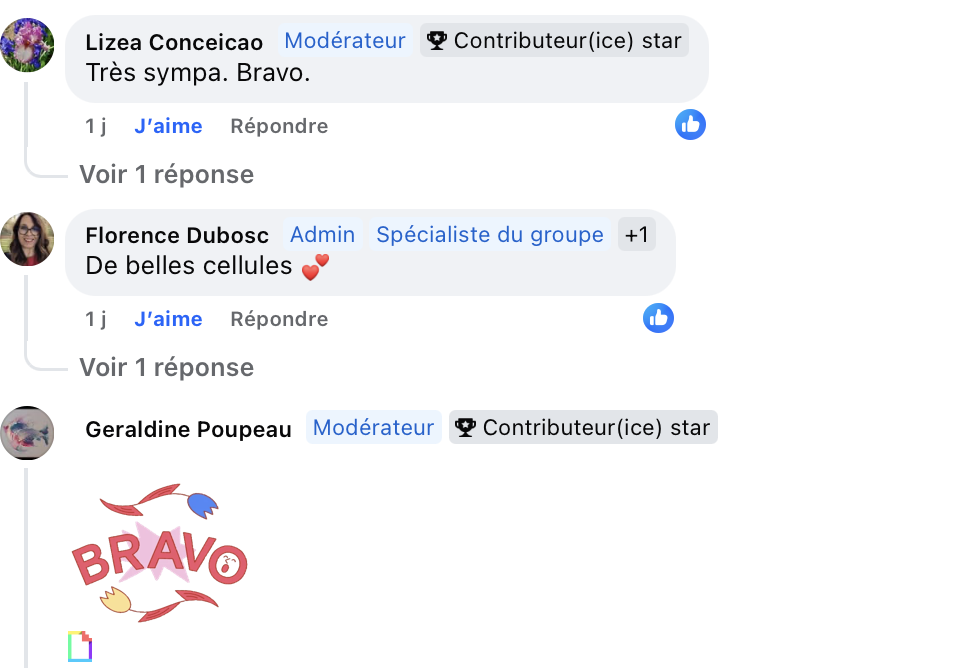Viewport: 964px width, 668px height.
Task: Toggle J'aime on Lizea's comment
Action: [x=168, y=126]
